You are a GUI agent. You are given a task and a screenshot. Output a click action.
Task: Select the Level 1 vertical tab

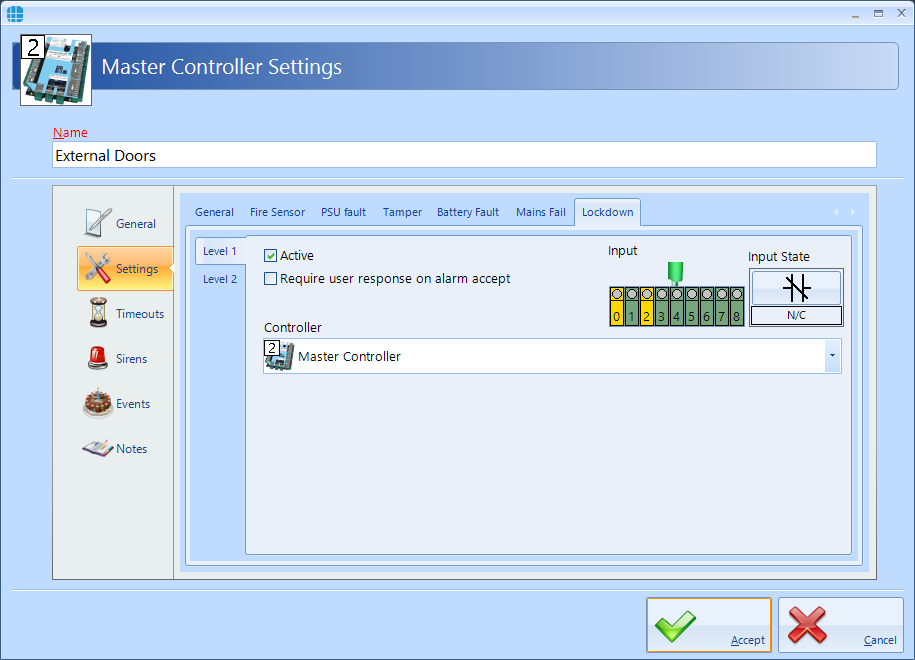click(220, 252)
